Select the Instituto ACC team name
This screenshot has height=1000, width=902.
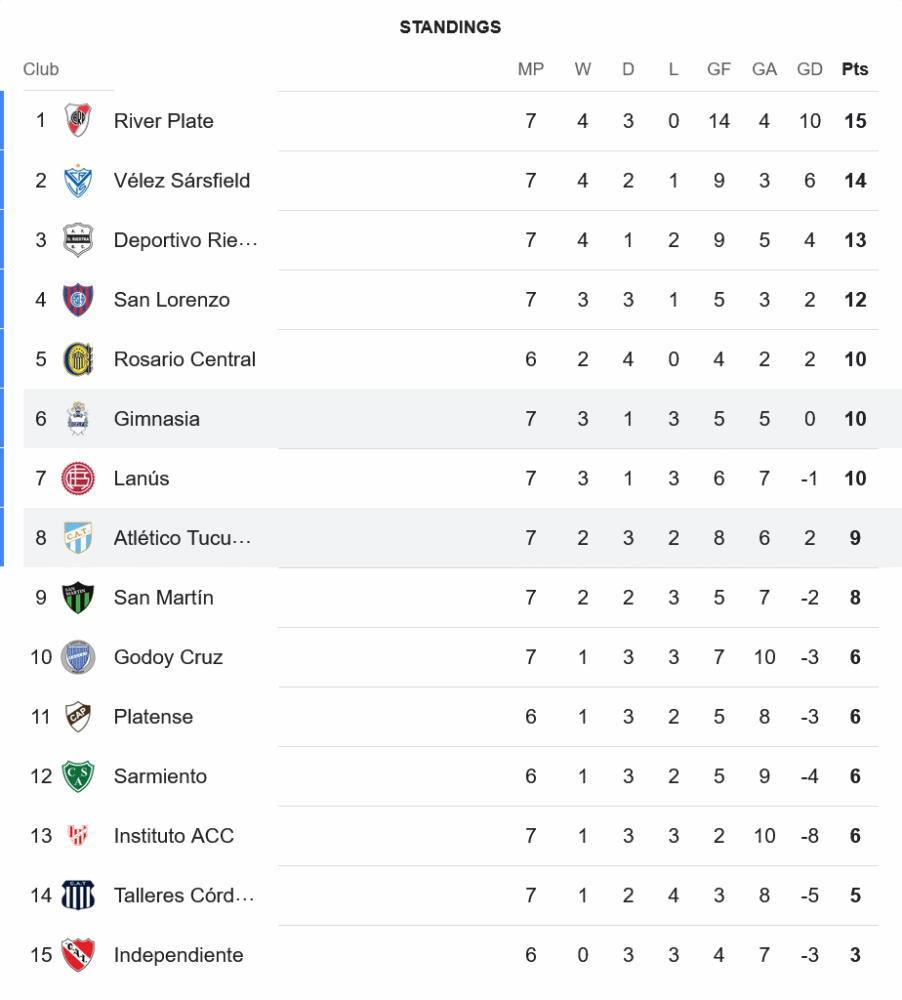[173, 836]
